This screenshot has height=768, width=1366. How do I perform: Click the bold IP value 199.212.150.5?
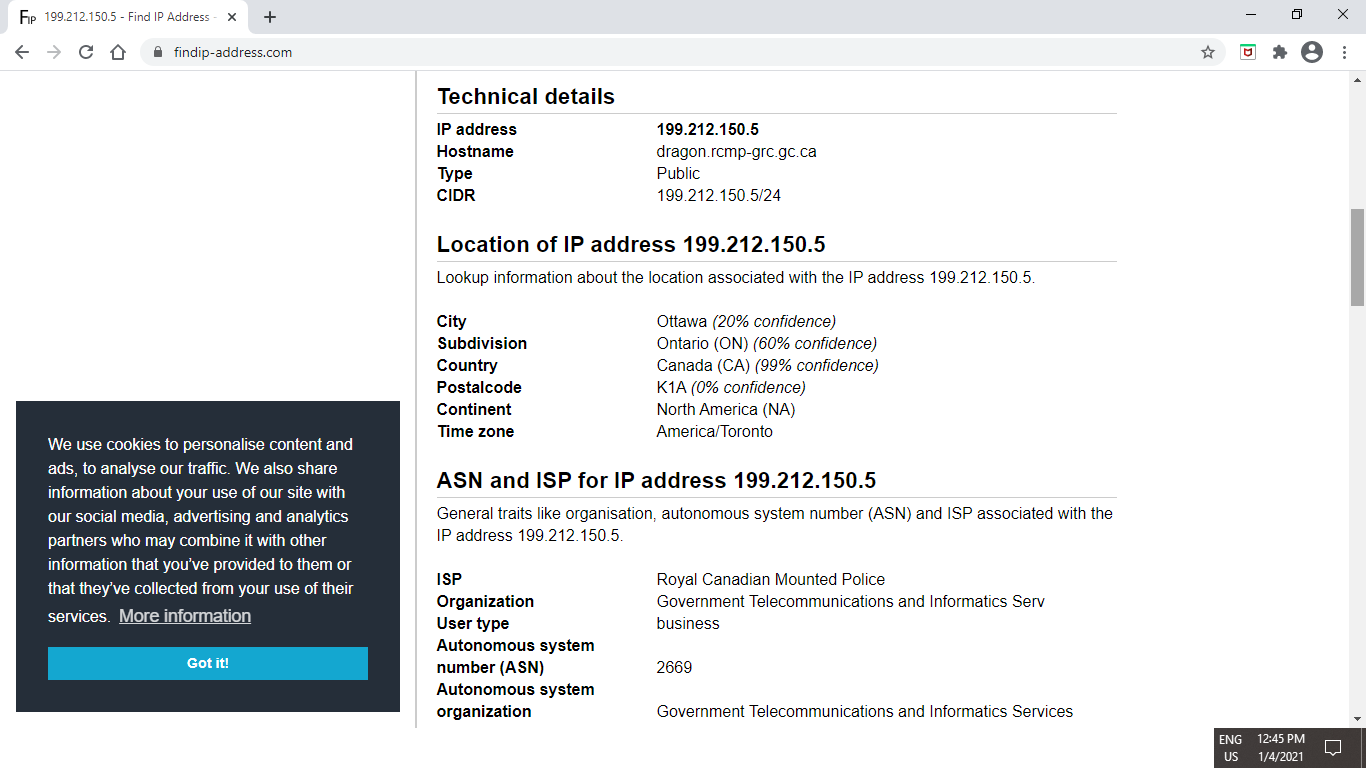(708, 130)
